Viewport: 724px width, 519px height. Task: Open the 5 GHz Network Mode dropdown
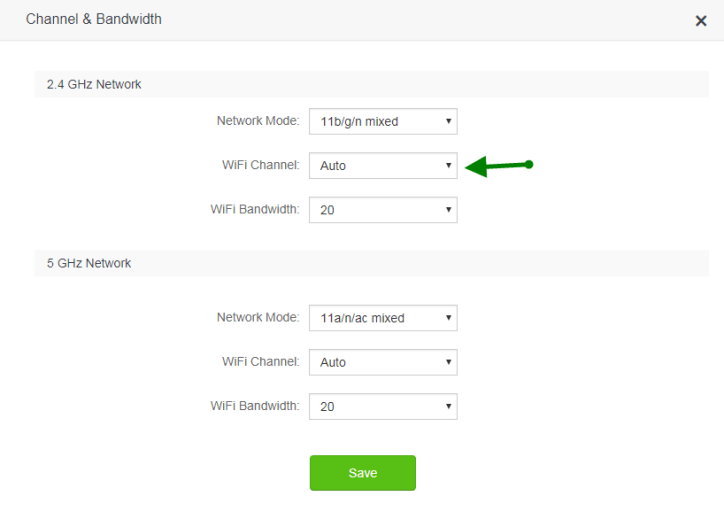point(383,319)
